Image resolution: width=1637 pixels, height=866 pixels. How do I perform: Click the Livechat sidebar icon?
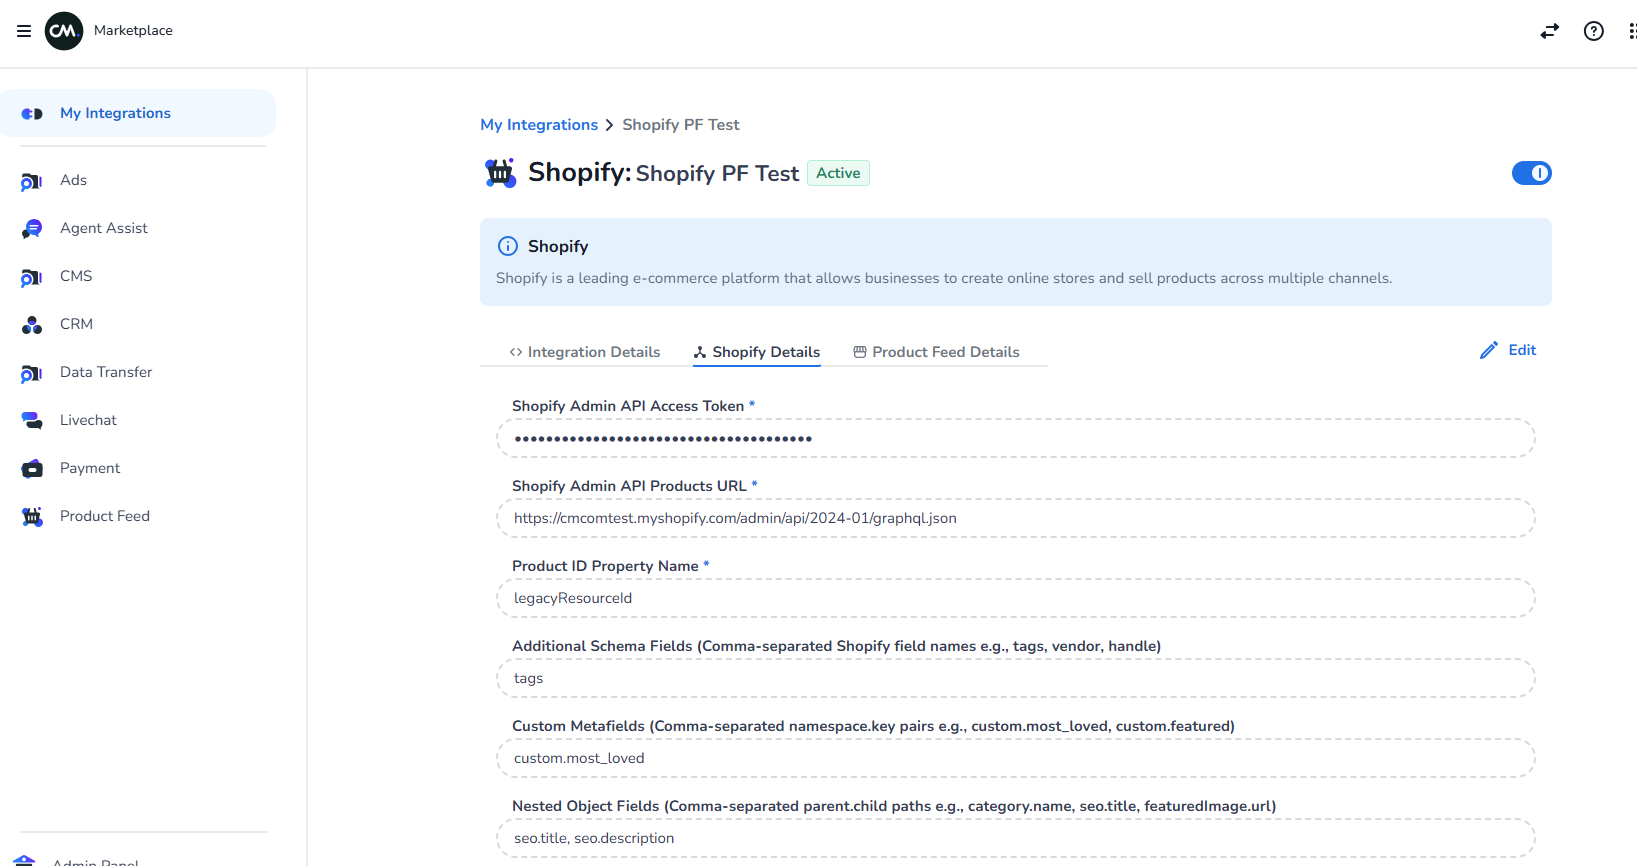(x=32, y=421)
